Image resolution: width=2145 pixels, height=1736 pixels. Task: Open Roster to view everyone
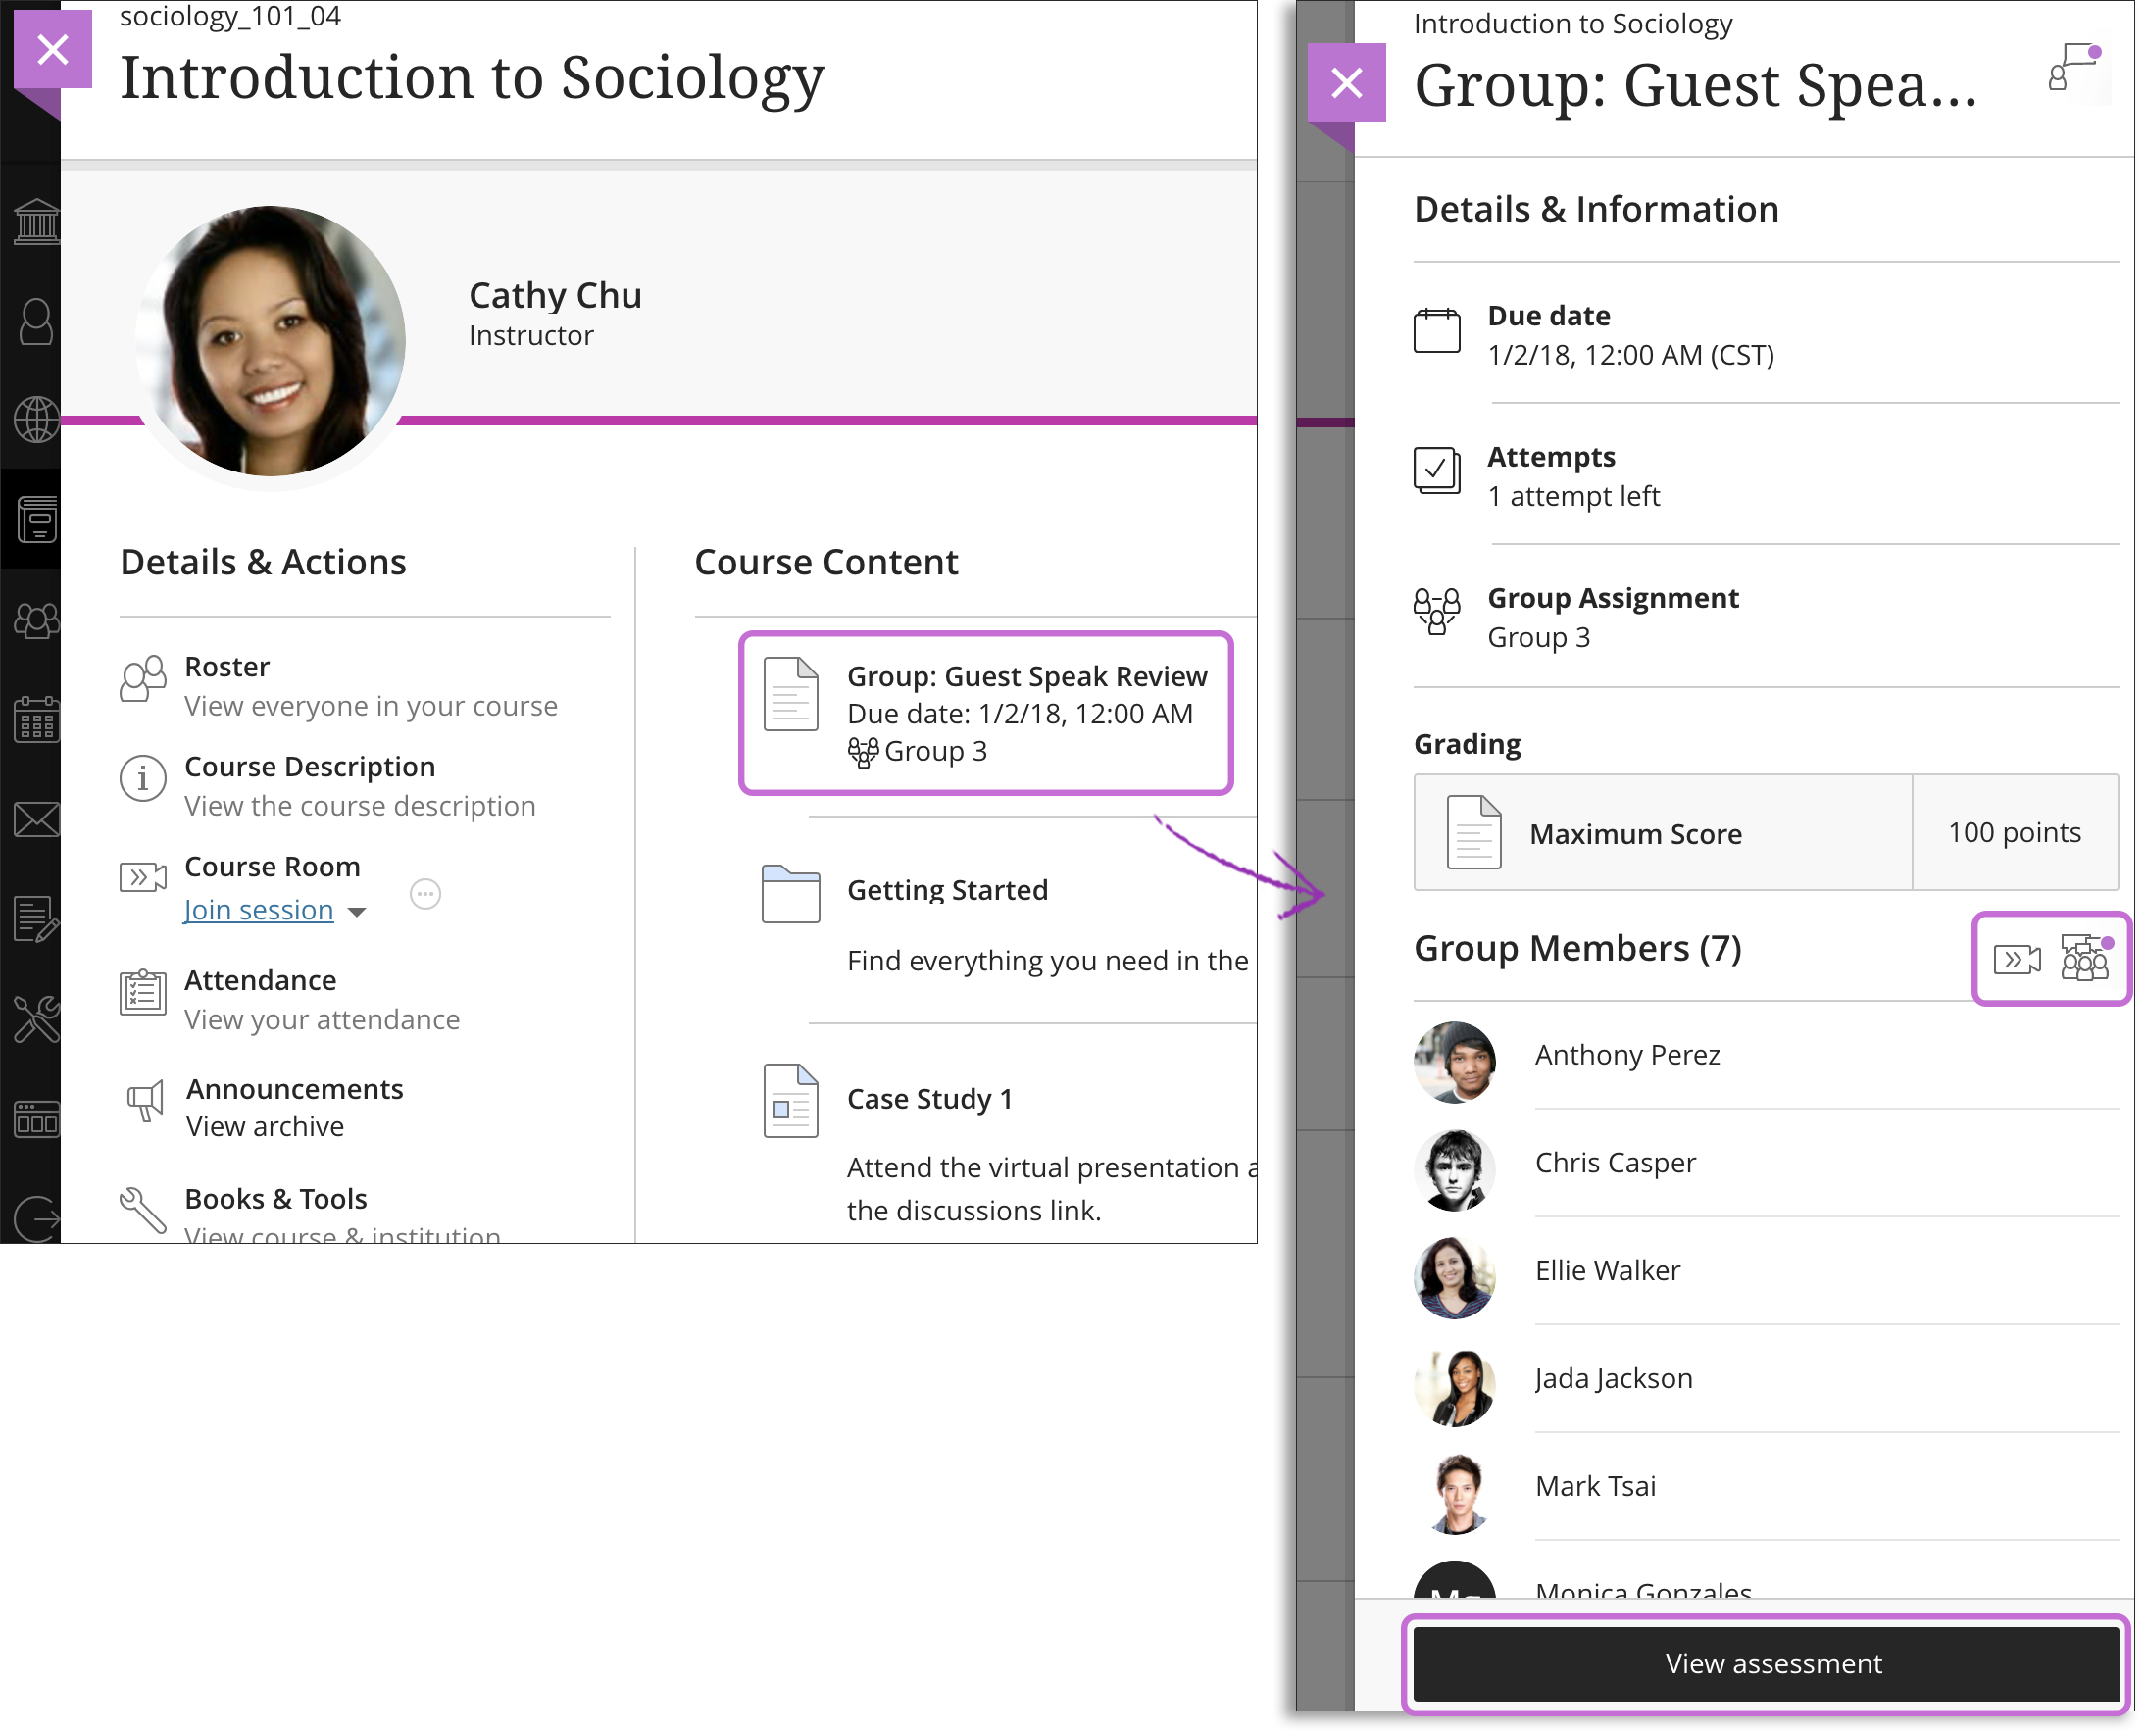click(x=227, y=667)
